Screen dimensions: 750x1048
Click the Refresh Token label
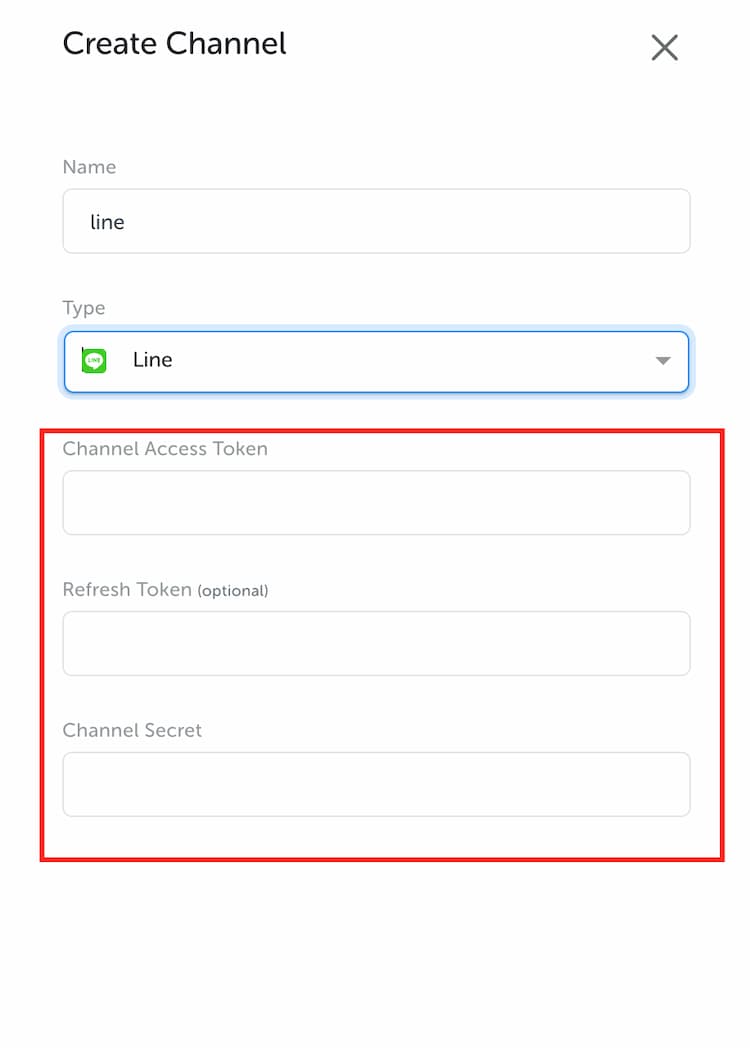(x=127, y=590)
